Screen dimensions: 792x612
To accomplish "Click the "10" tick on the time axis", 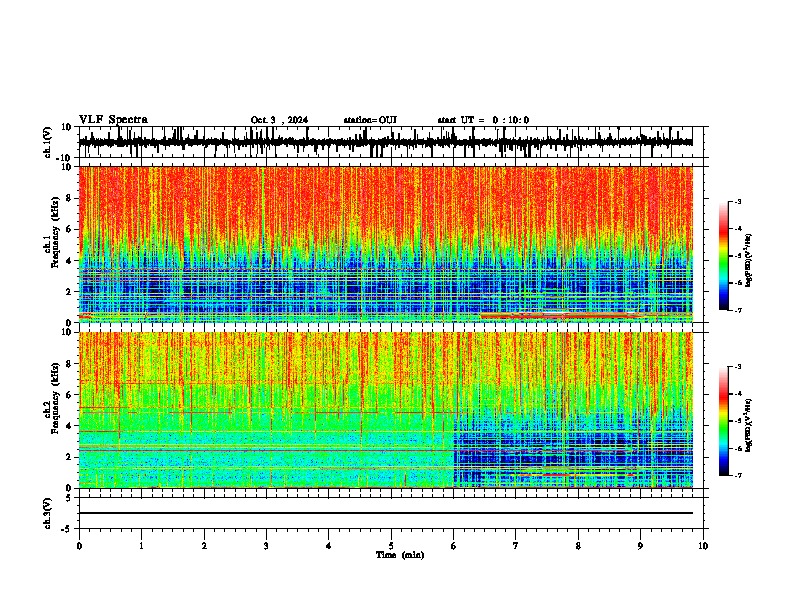I will pyautogui.click(x=703, y=546).
